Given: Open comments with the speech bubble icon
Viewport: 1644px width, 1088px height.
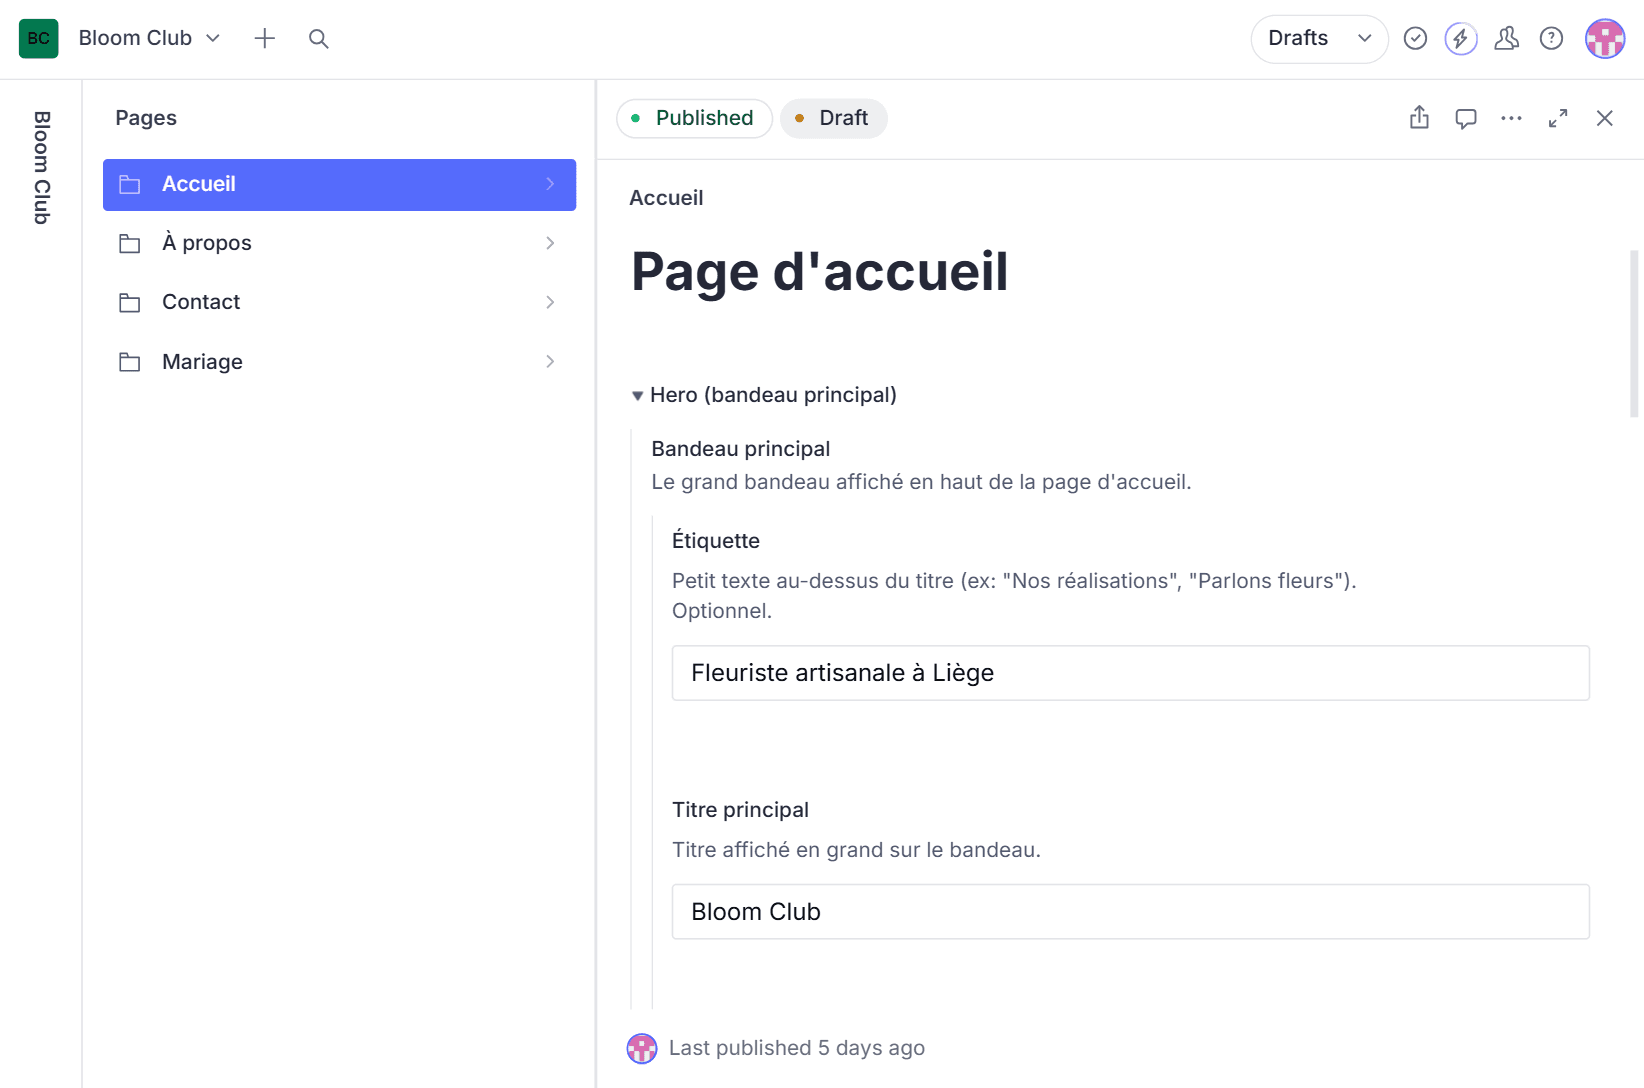Looking at the screenshot, I should [1465, 118].
